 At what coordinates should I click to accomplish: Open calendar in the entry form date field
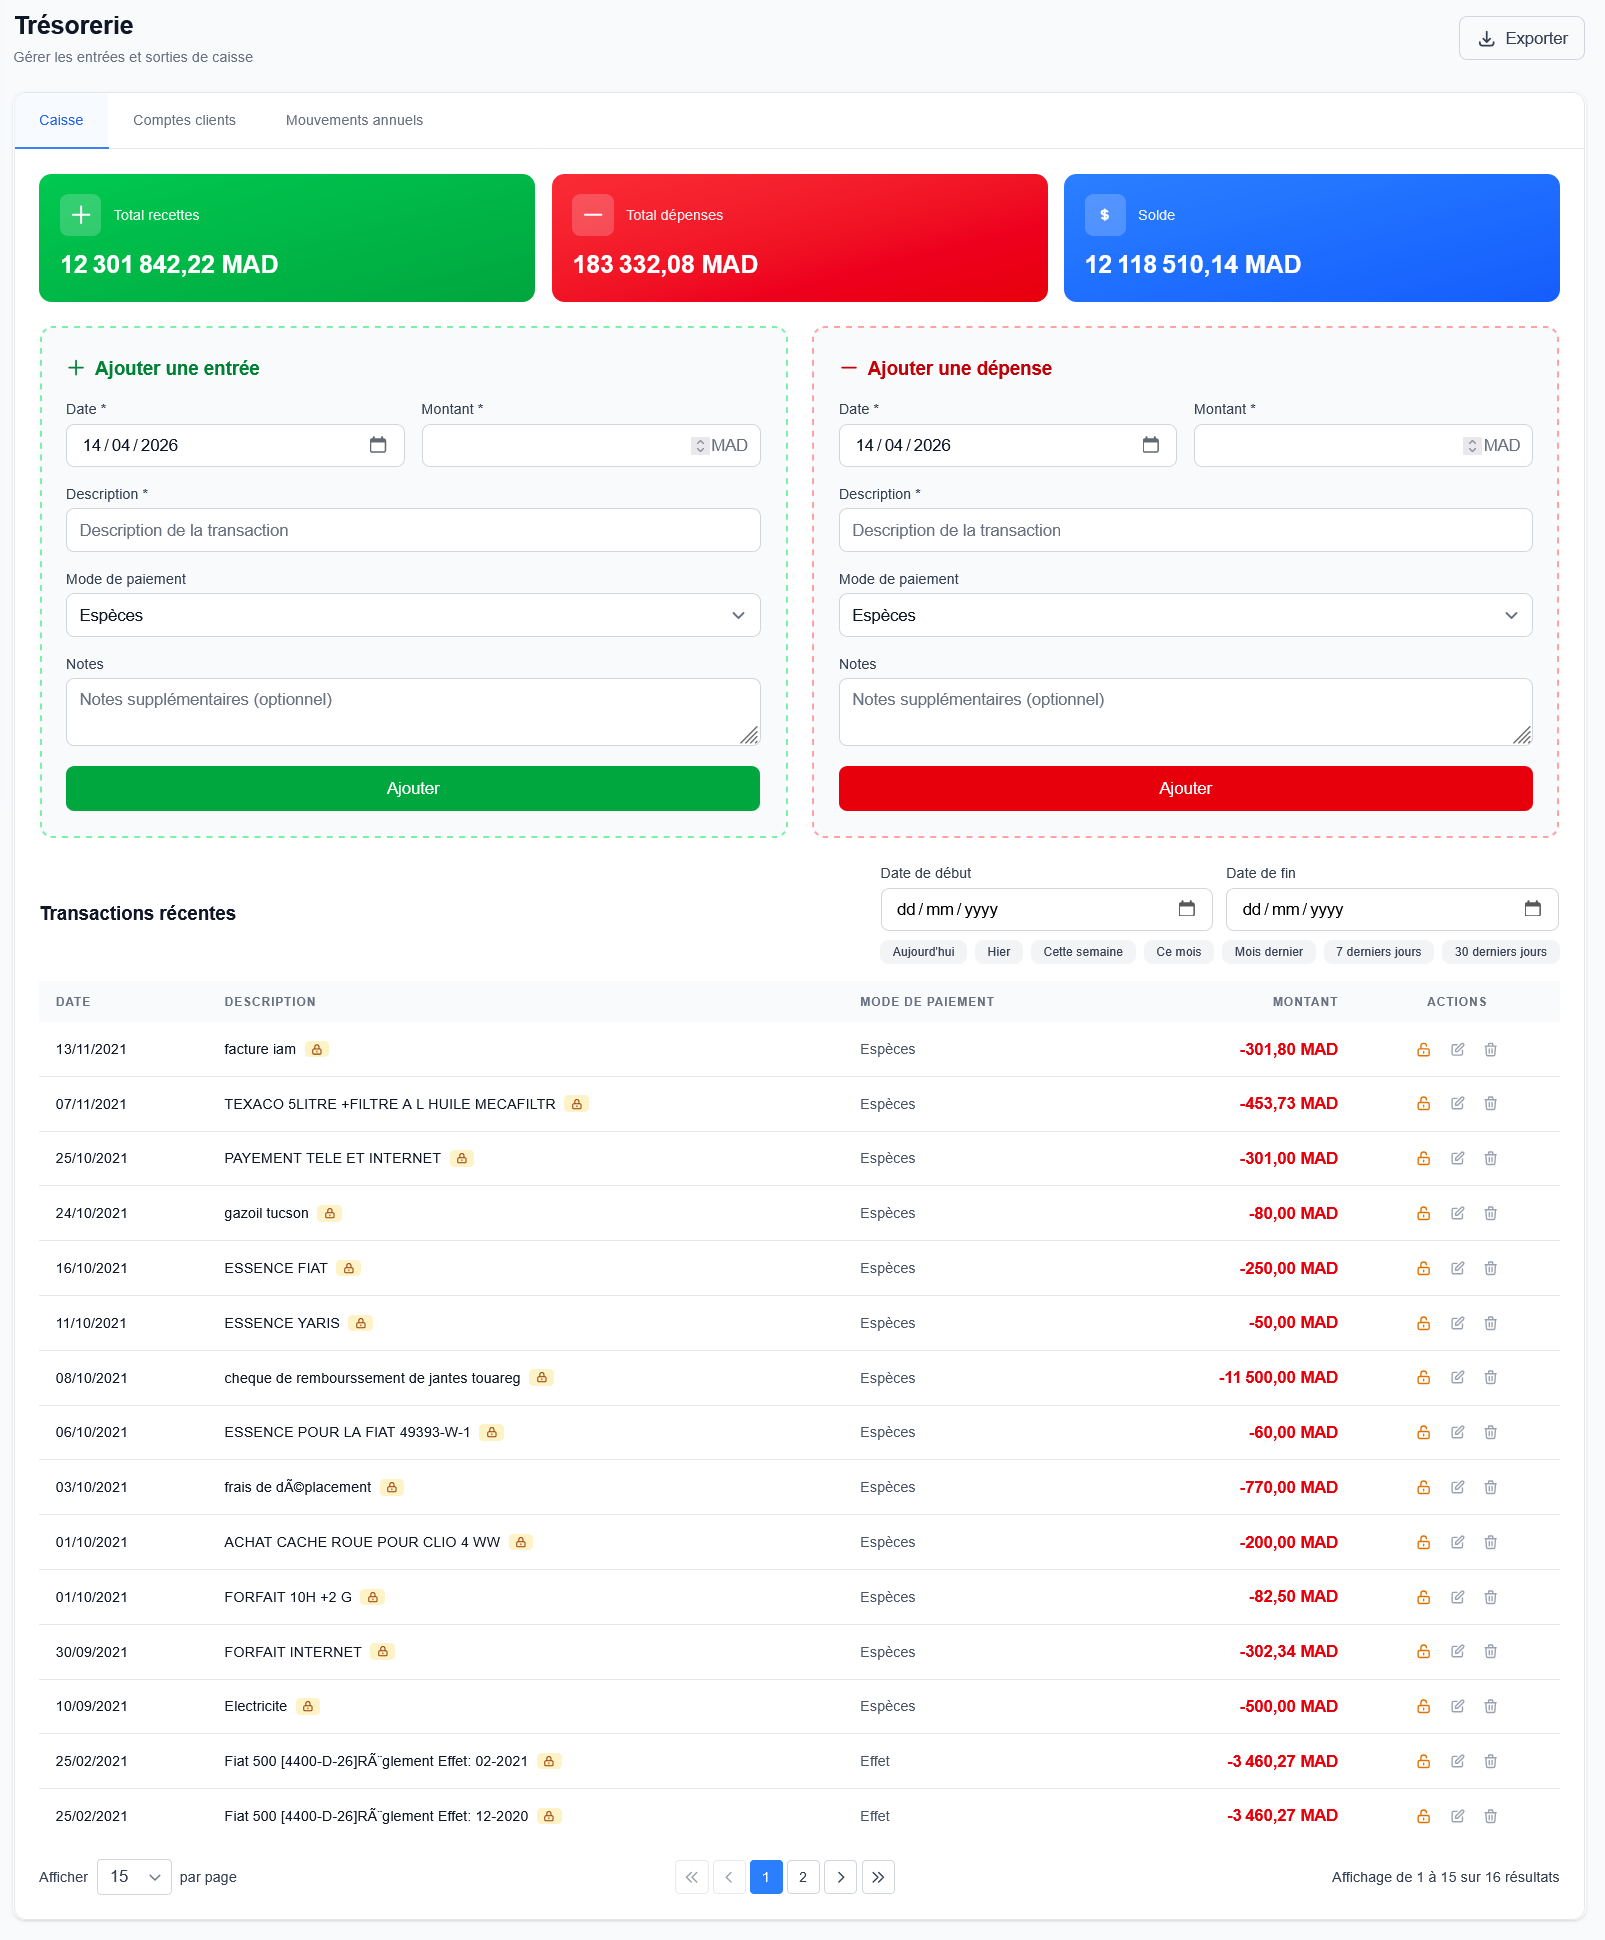[x=378, y=445]
